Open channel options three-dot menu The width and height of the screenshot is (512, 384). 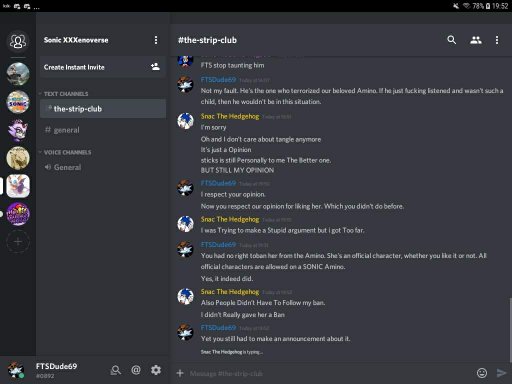pyautogui.click(x=497, y=40)
